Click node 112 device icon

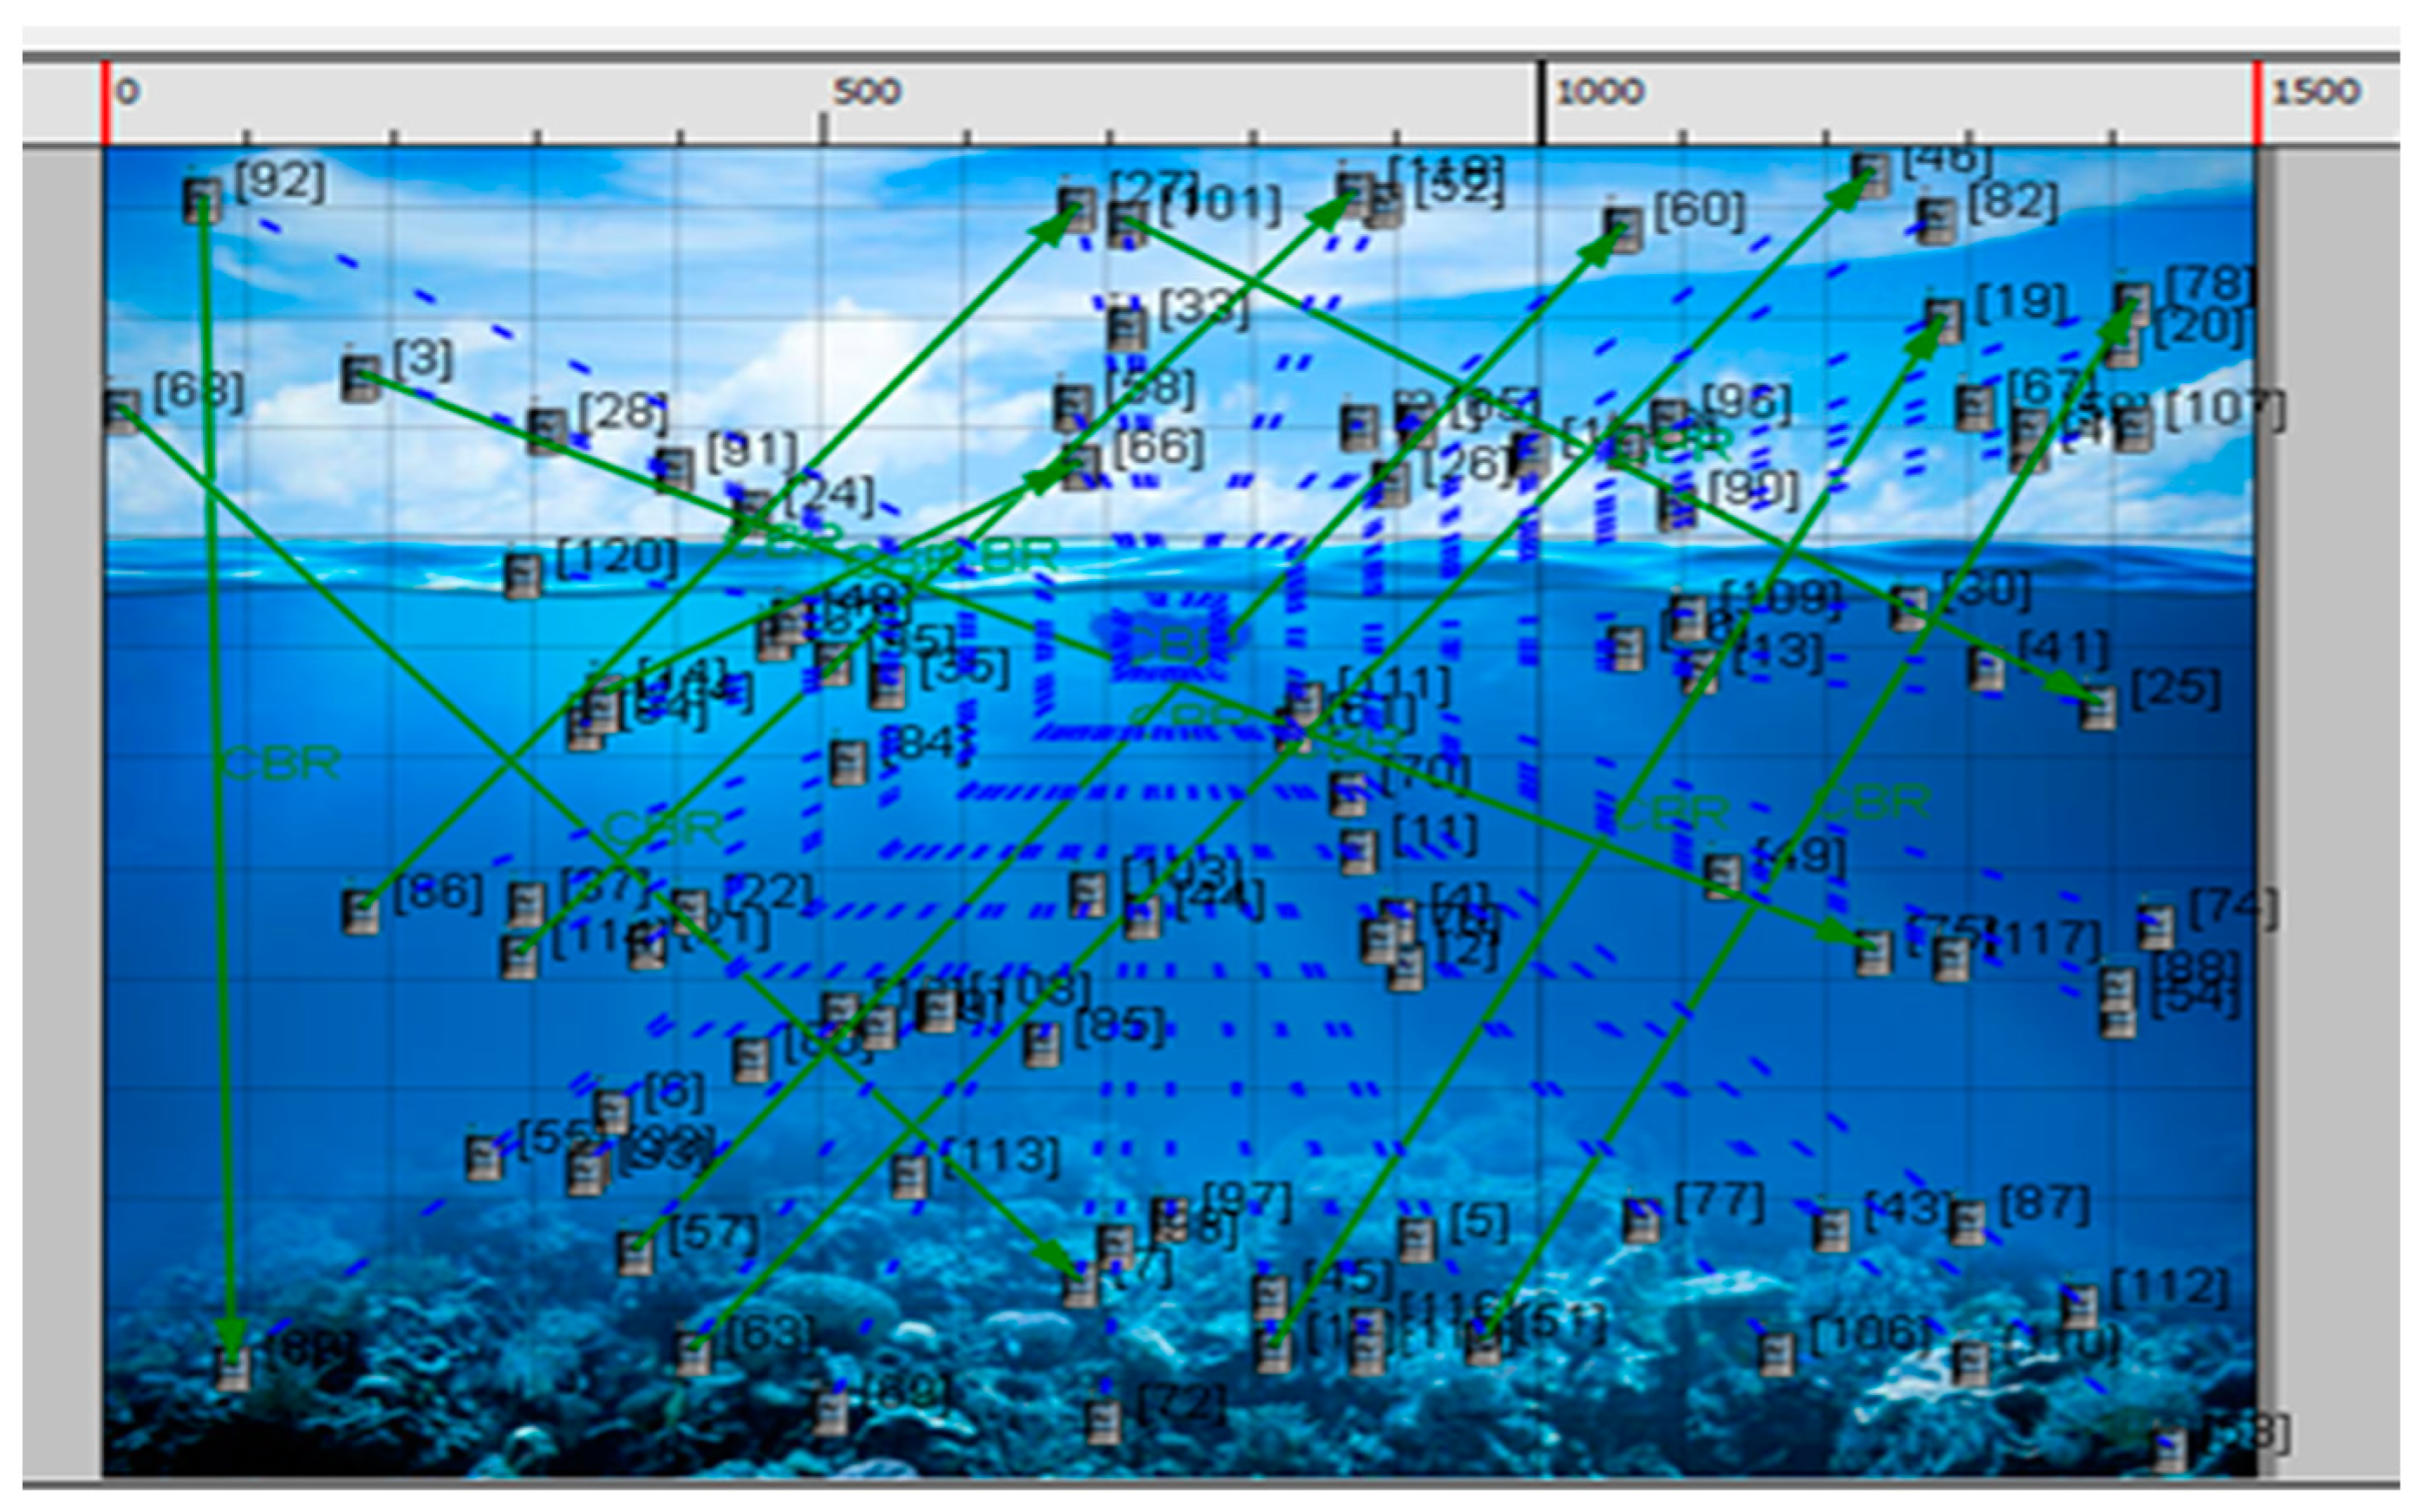point(2079,1306)
